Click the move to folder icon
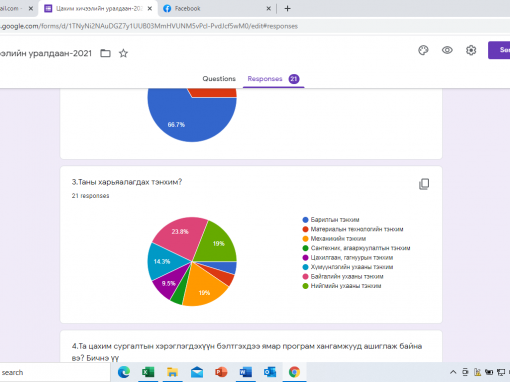The height and width of the screenshot is (382, 510). point(105,53)
